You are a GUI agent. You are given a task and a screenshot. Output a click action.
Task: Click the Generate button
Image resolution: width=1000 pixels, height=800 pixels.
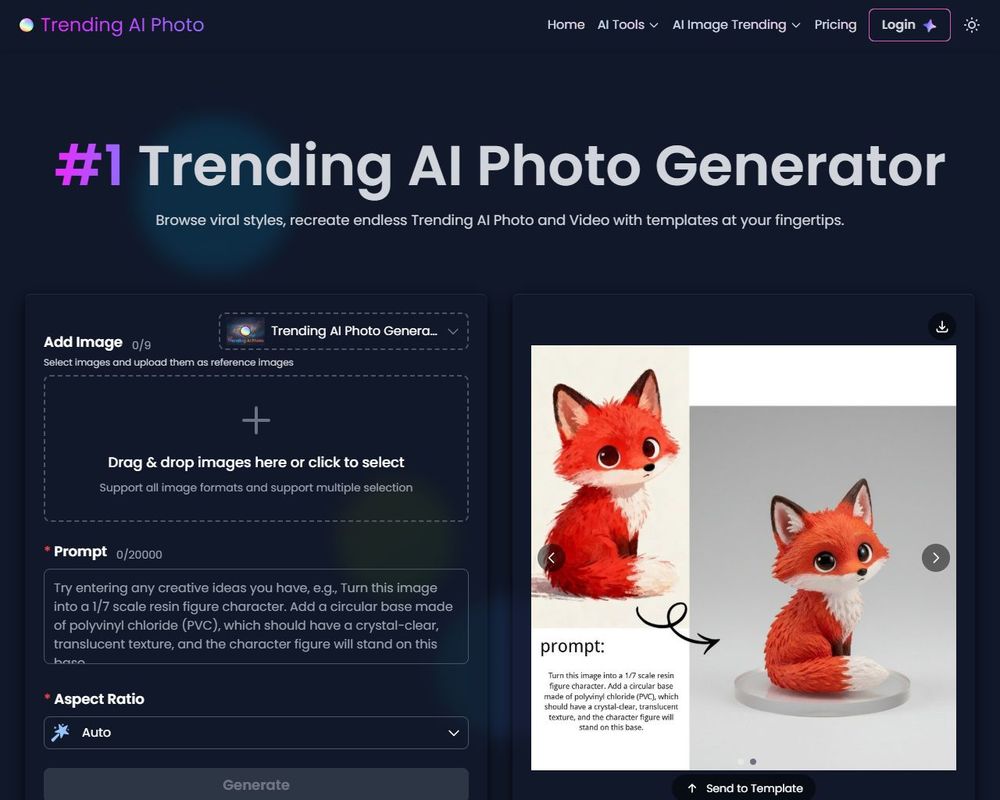point(256,785)
